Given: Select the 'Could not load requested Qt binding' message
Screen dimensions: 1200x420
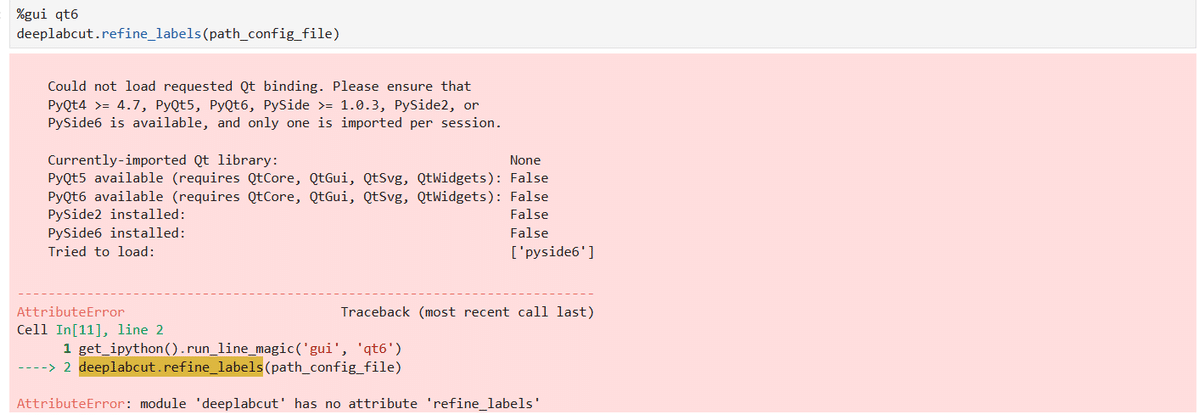Looking at the screenshot, I should pyautogui.click(x=274, y=105).
